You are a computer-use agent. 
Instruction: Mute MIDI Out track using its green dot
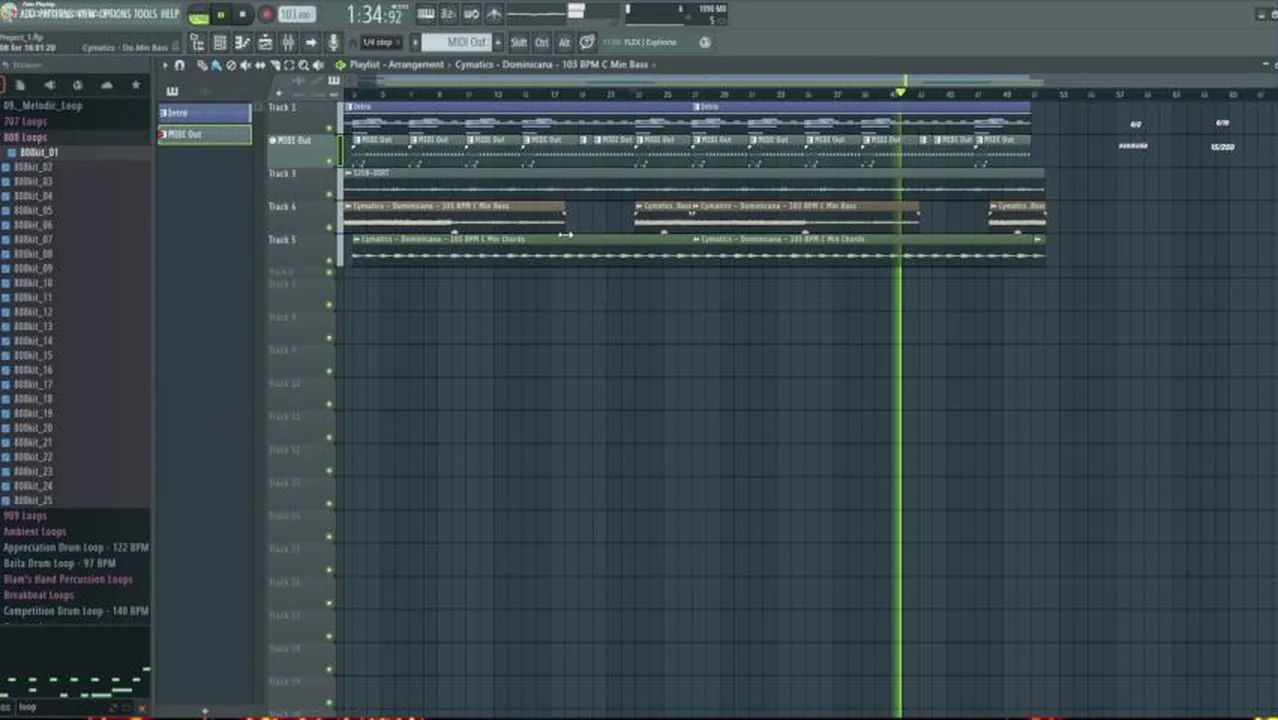click(329, 161)
